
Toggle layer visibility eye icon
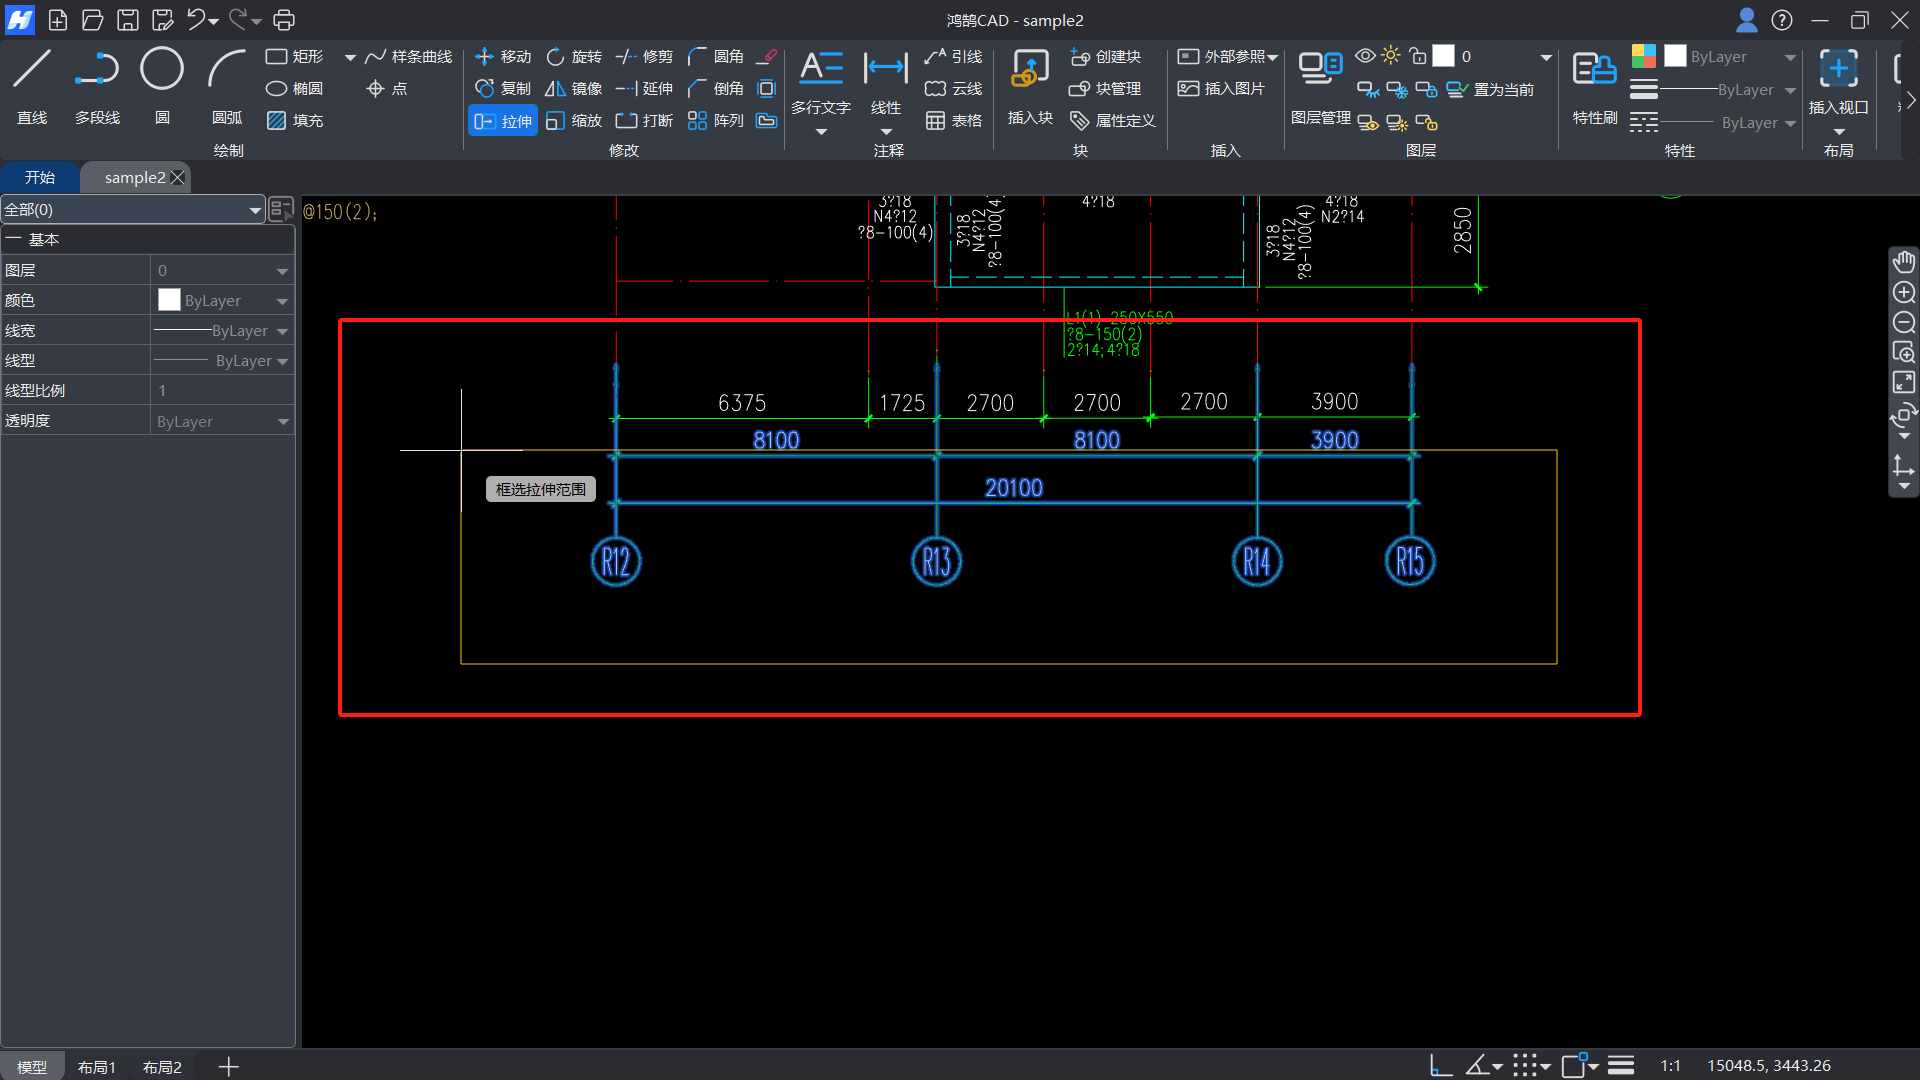[x=1364, y=56]
